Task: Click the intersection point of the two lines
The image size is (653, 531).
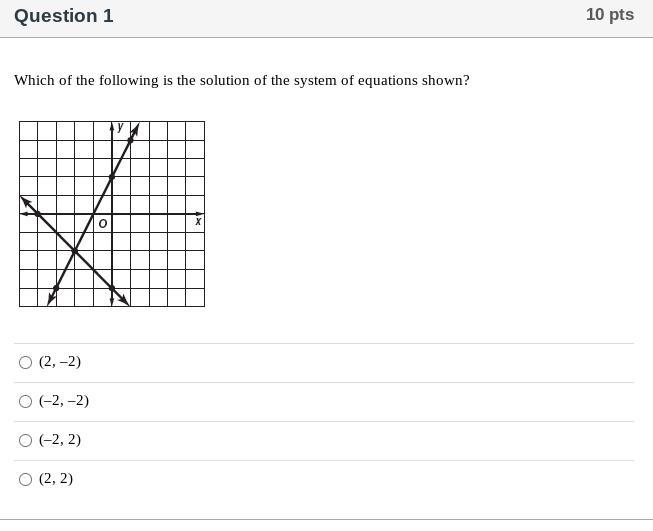Action: [x=75, y=251]
